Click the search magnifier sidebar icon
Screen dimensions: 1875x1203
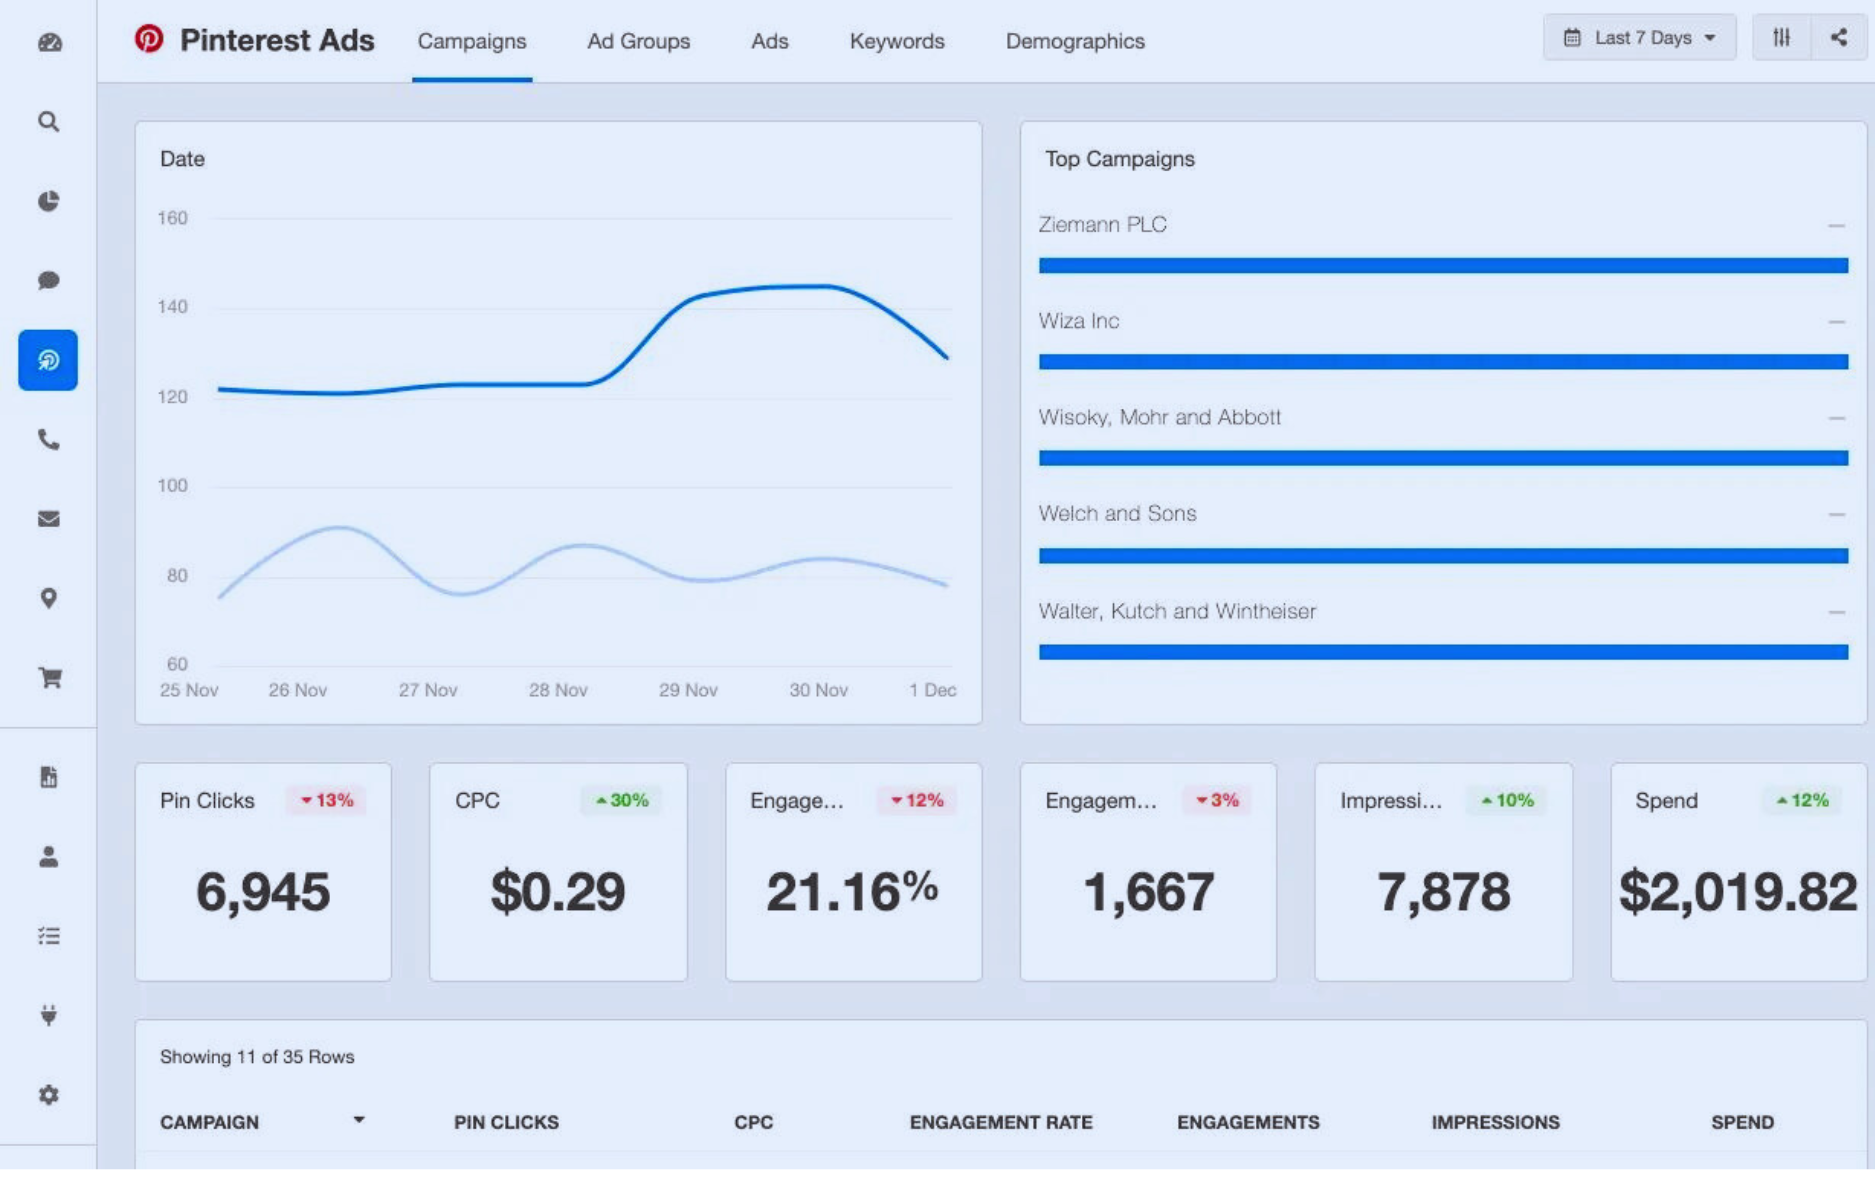49,122
